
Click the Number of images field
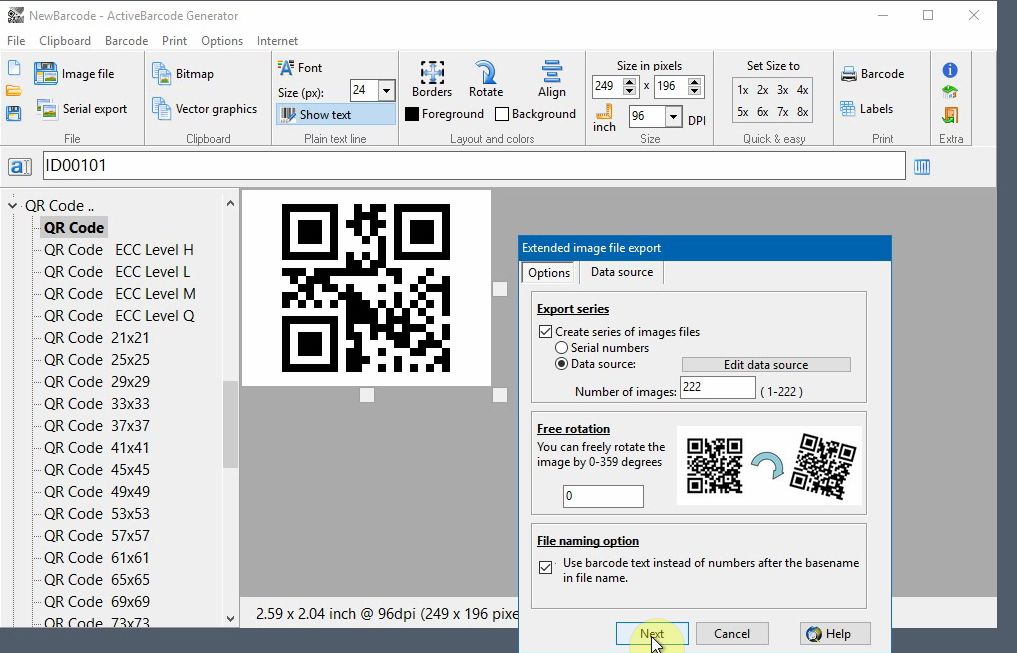pos(717,388)
